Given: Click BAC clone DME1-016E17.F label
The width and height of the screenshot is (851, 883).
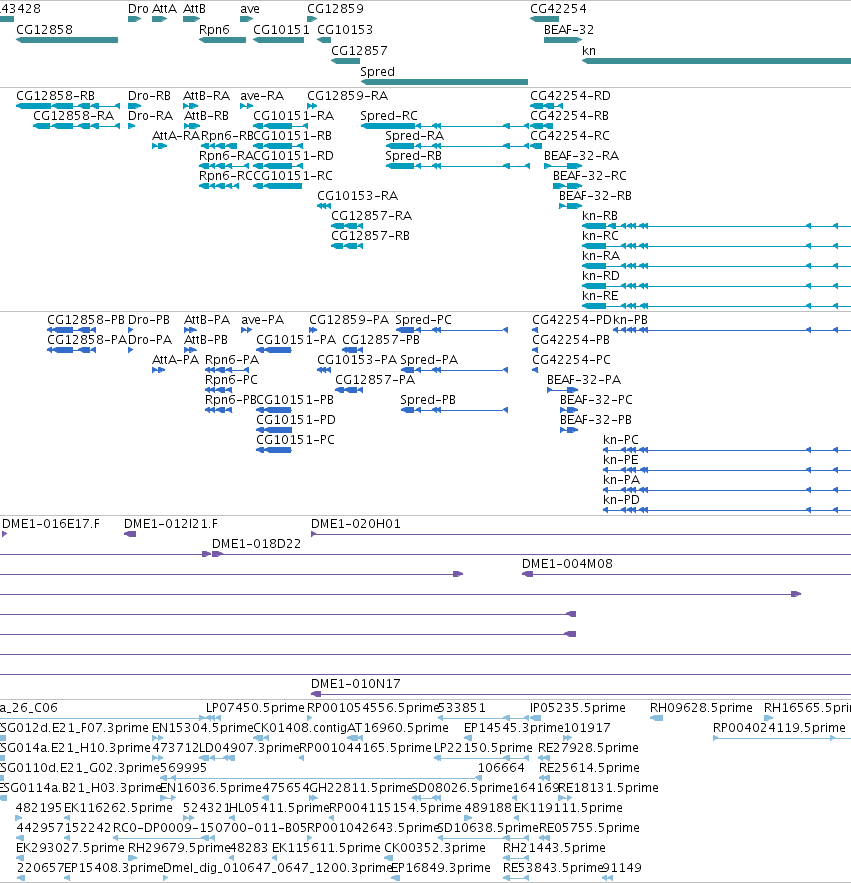Looking at the screenshot, I should pyautogui.click(x=51, y=524).
